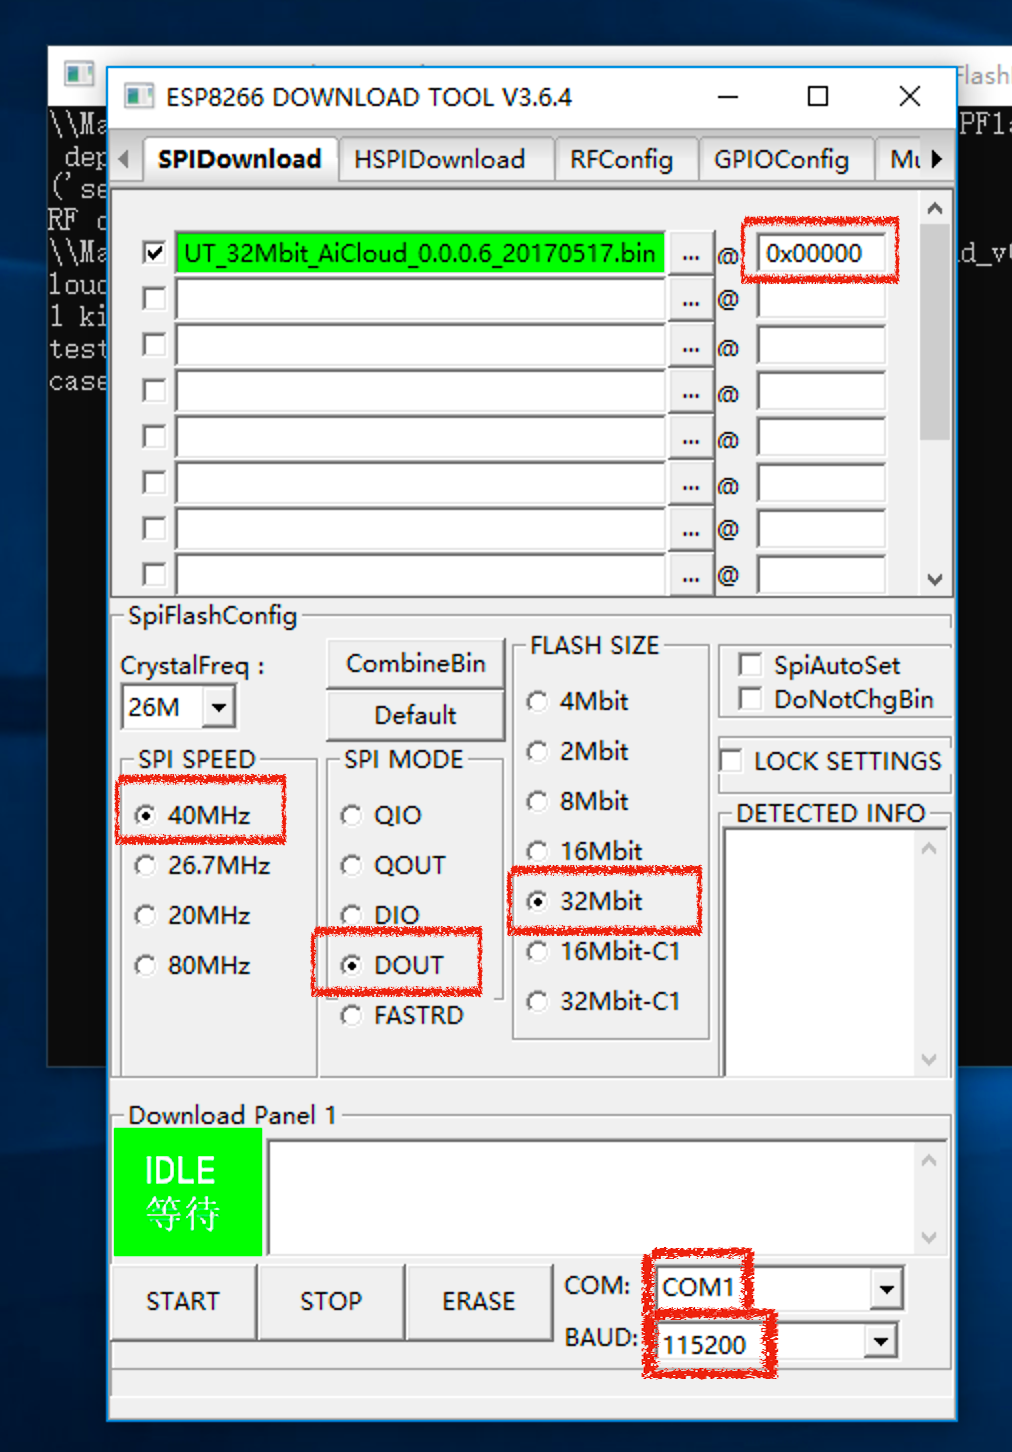Screen dimensions: 1012x1452
Task: Click the 0x00000 address field
Action: point(821,254)
